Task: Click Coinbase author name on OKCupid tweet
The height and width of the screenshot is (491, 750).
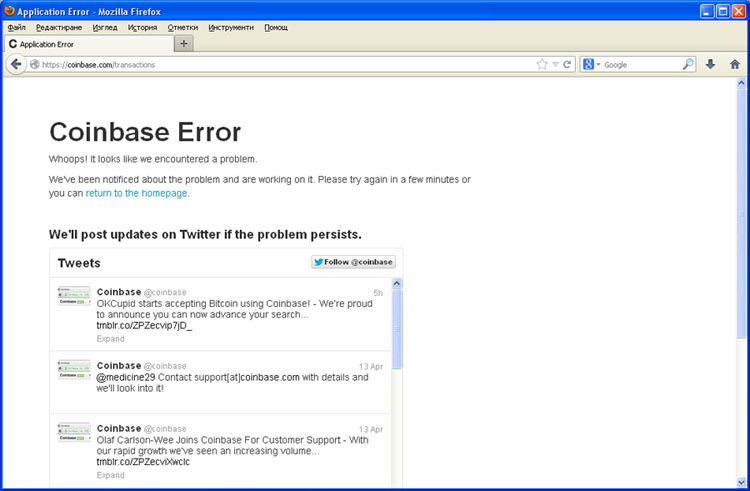Action: [119, 292]
